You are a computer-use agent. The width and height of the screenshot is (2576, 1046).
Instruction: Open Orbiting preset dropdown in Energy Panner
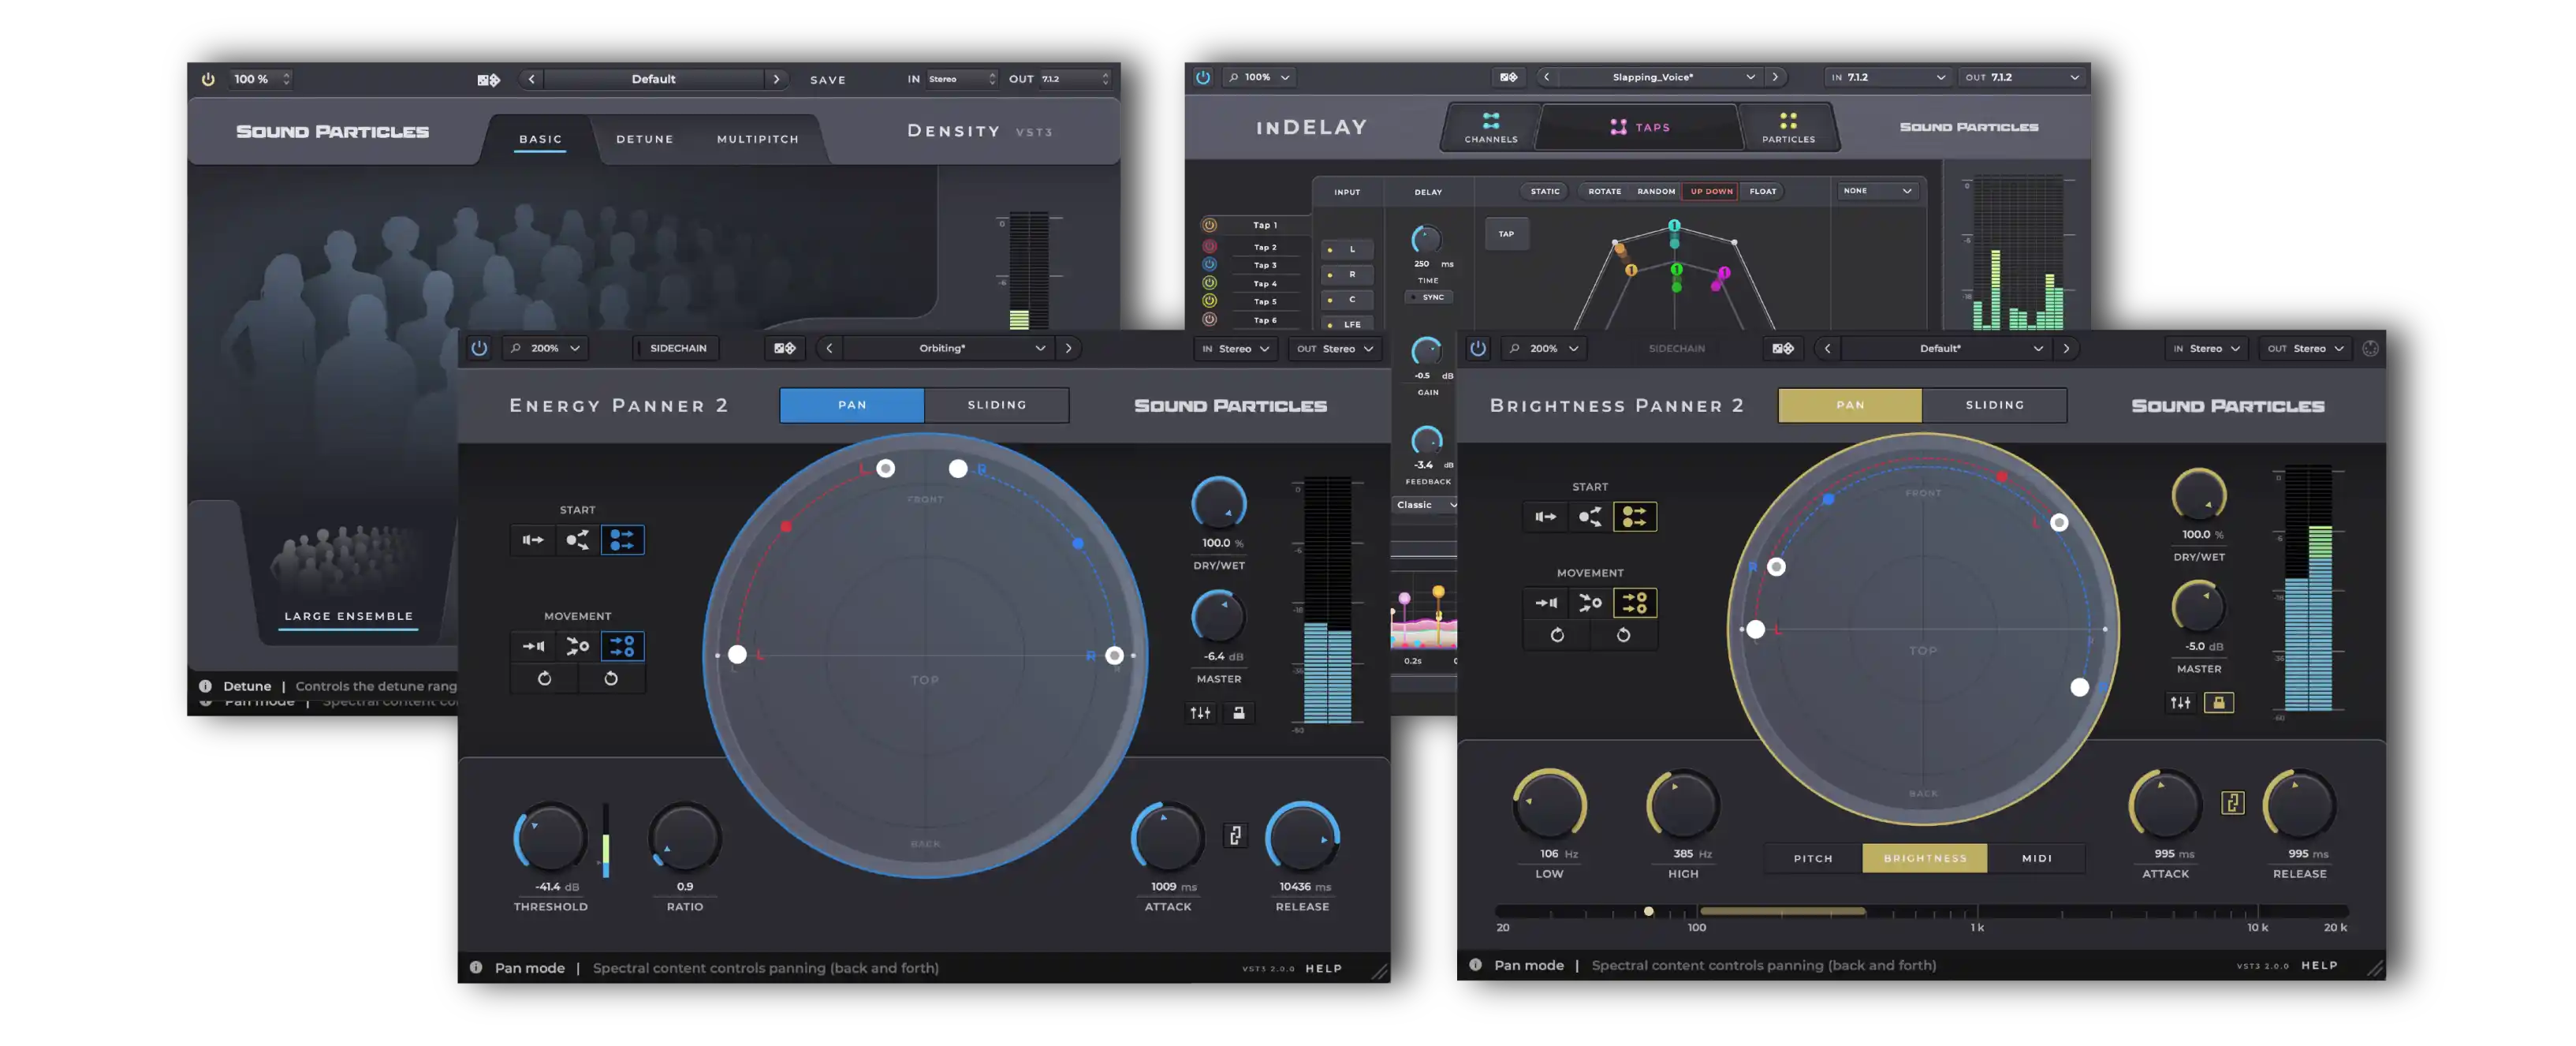(947, 348)
